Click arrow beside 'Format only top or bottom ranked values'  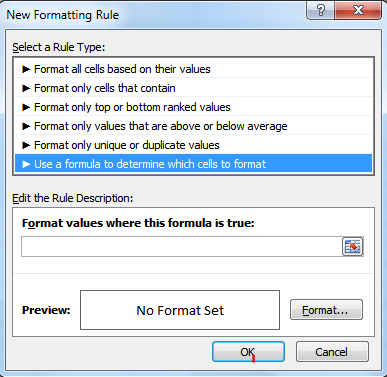click(26, 107)
